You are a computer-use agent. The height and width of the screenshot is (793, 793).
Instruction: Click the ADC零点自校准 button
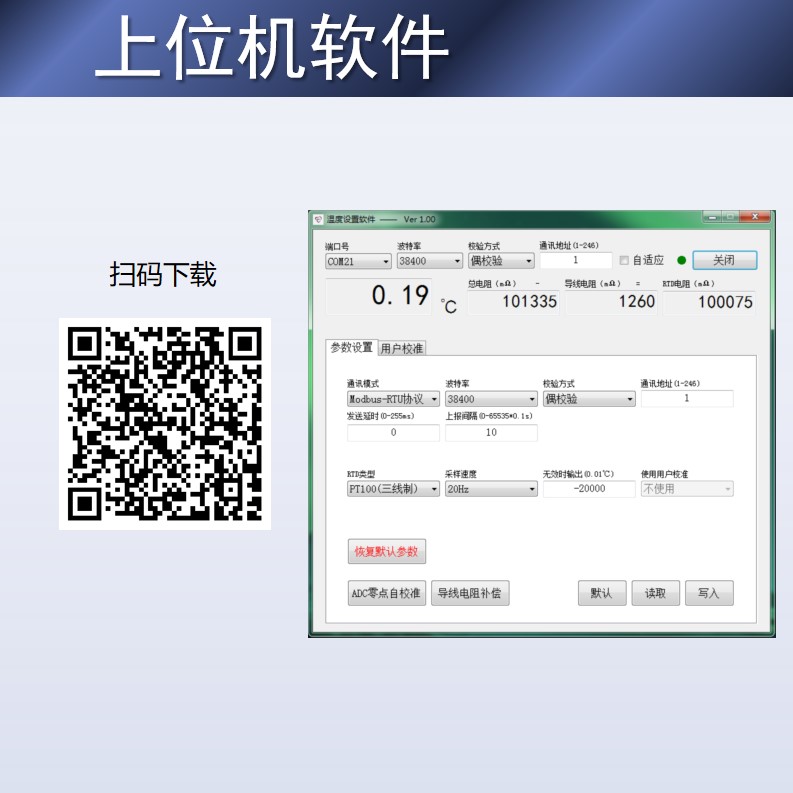pyautogui.click(x=386, y=593)
